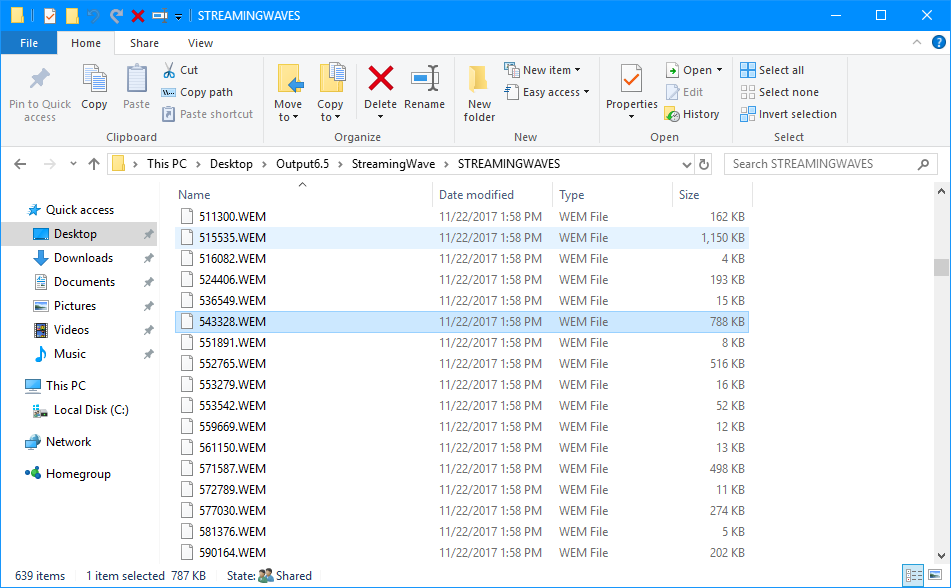Sort files by the Size column
This screenshot has width=951, height=588.
(712, 195)
